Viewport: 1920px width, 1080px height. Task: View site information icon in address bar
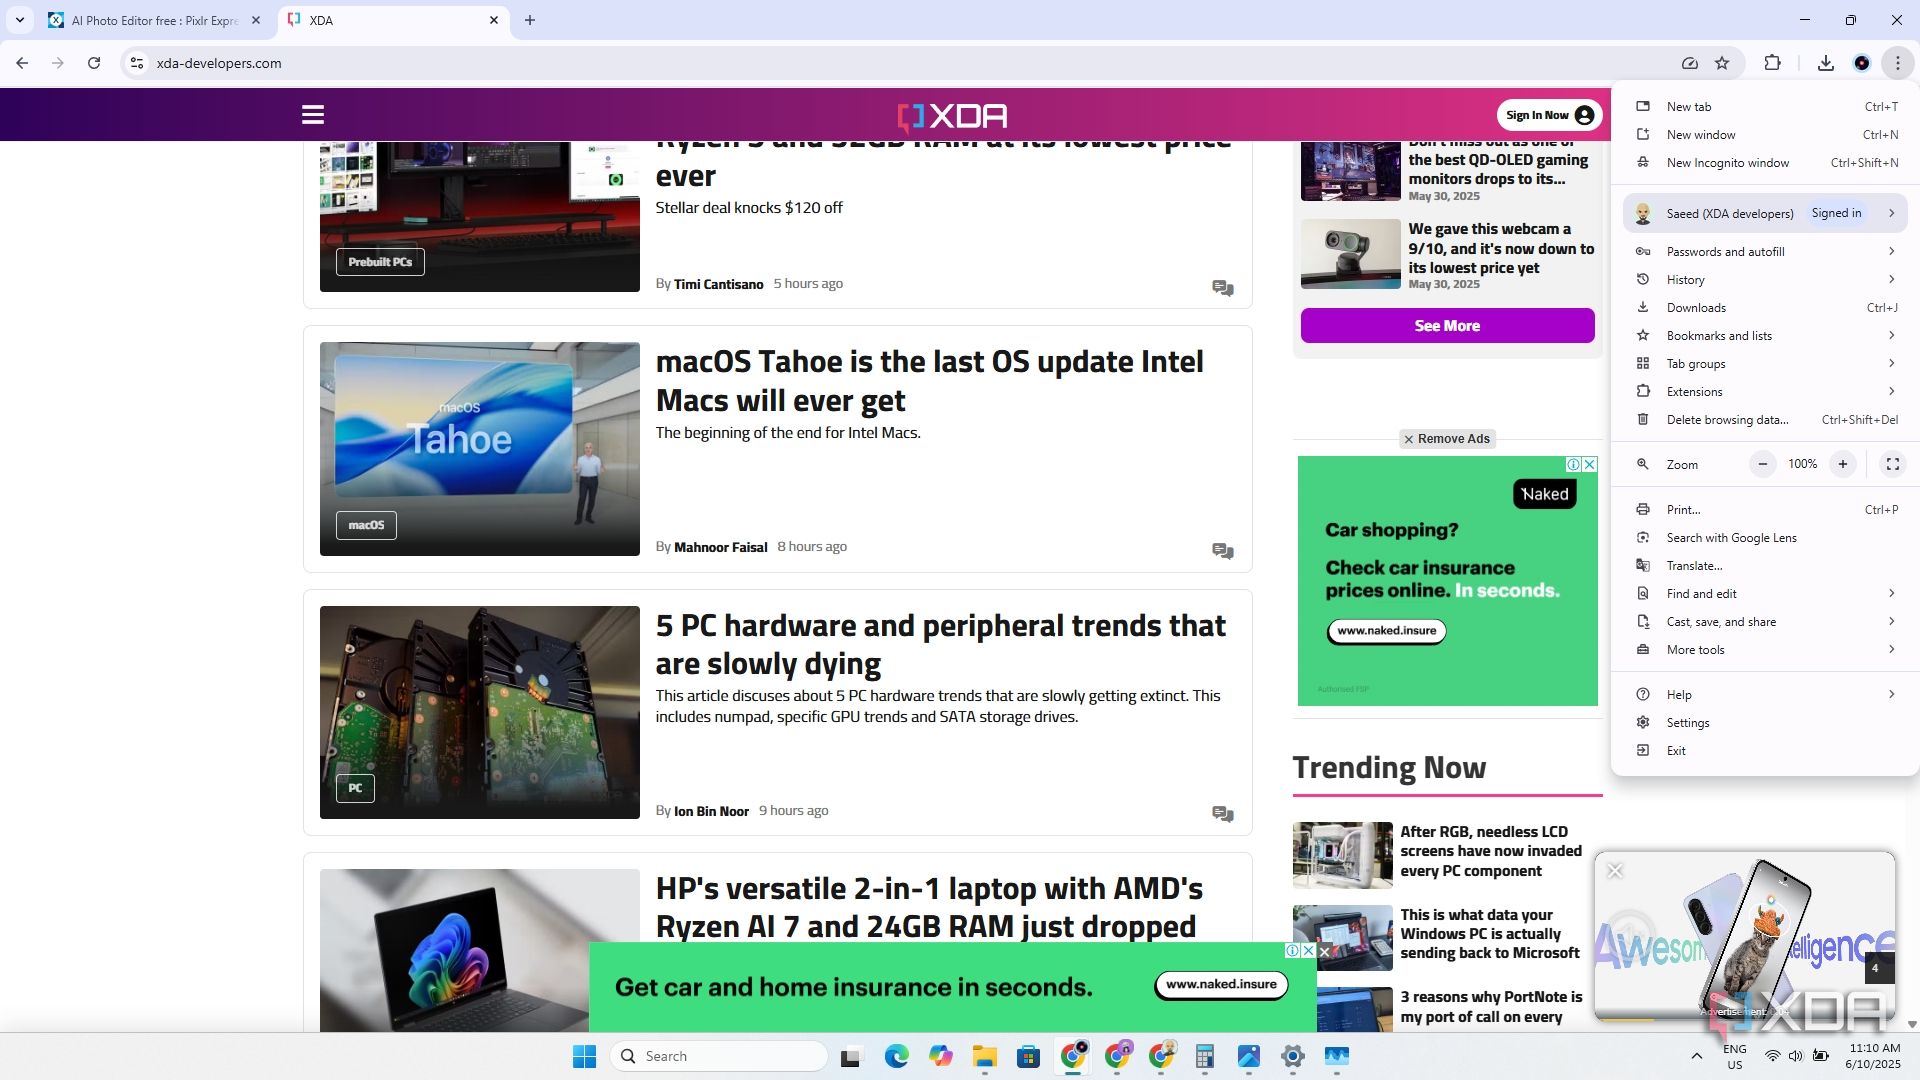point(137,63)
